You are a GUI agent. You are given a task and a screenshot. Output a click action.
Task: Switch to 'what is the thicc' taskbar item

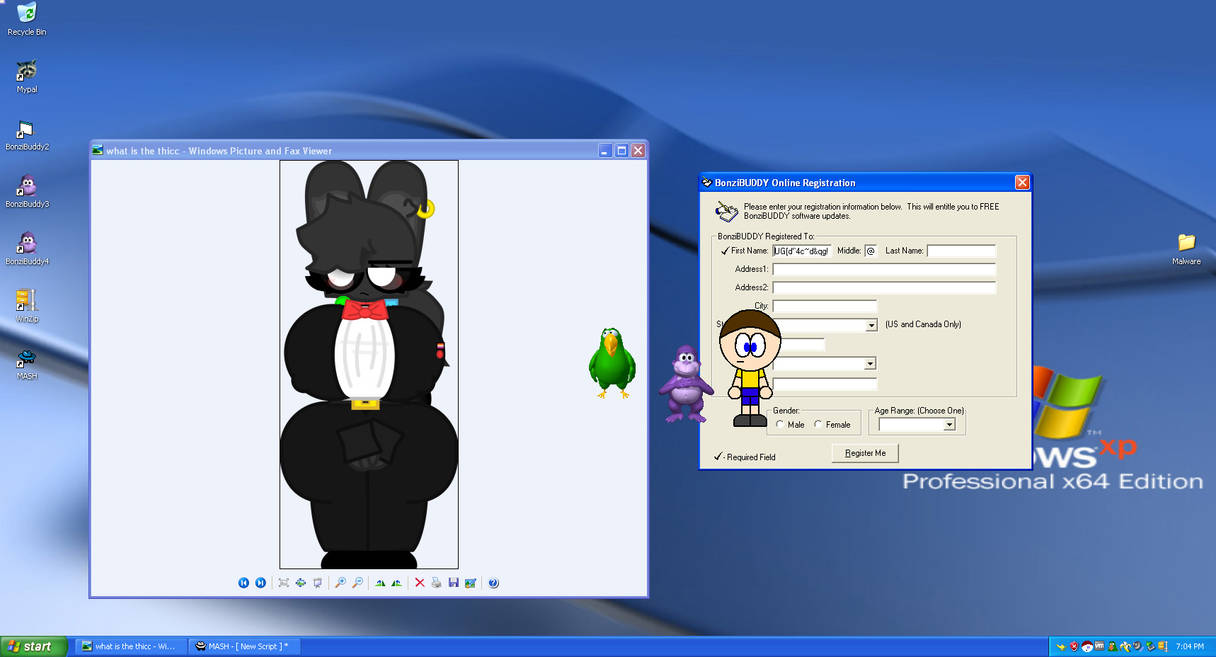click(x=129, y=647)
